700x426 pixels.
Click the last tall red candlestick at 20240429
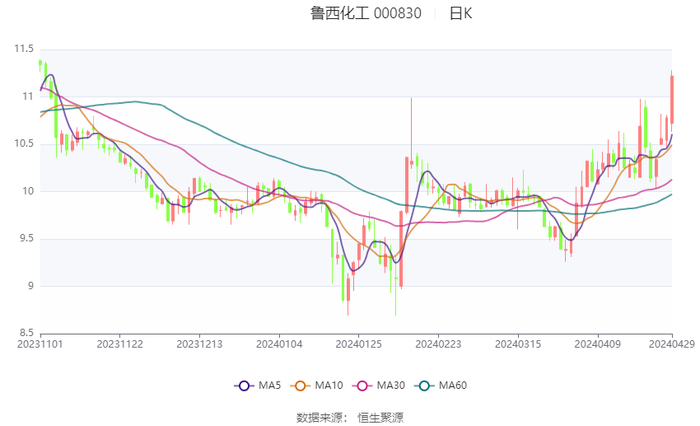[671, 99]
